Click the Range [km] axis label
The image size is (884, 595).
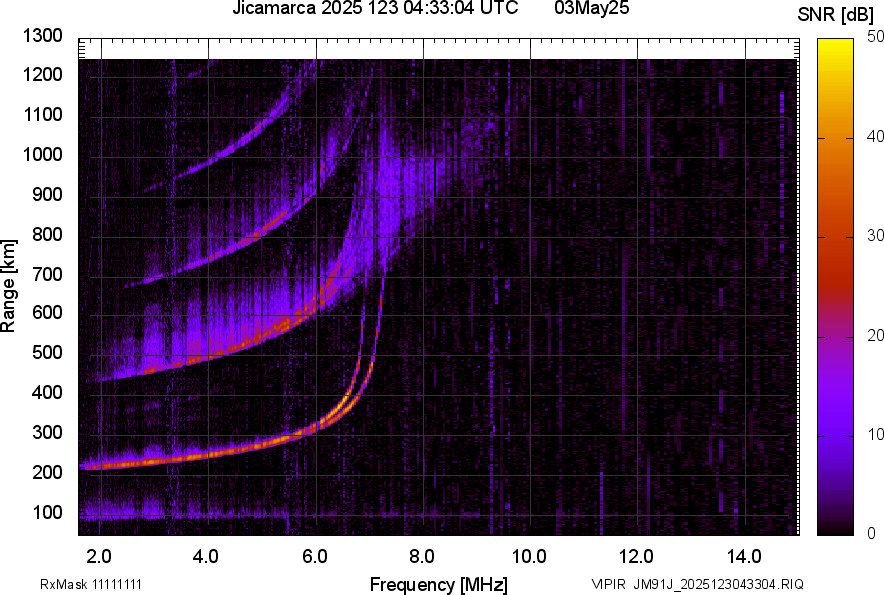[8, 286]
